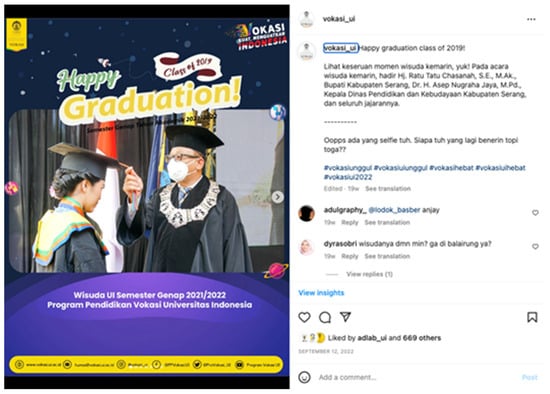
Task: Open the emoji picker smiley icon
Action: (304, 377)
